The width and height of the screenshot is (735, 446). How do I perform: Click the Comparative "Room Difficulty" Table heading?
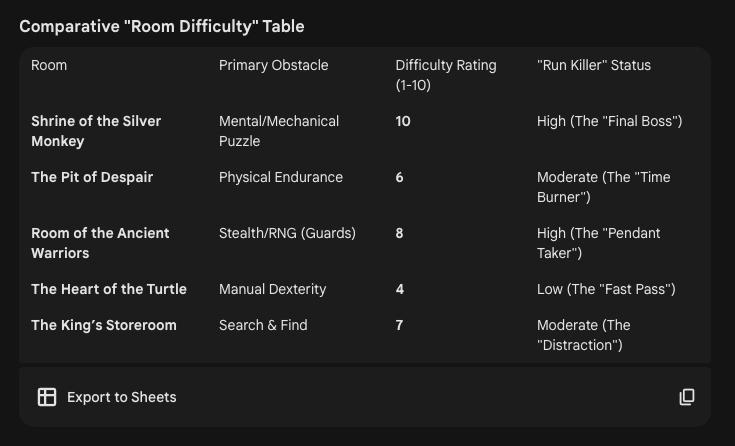pyautogui.click(x=162, y=26)
